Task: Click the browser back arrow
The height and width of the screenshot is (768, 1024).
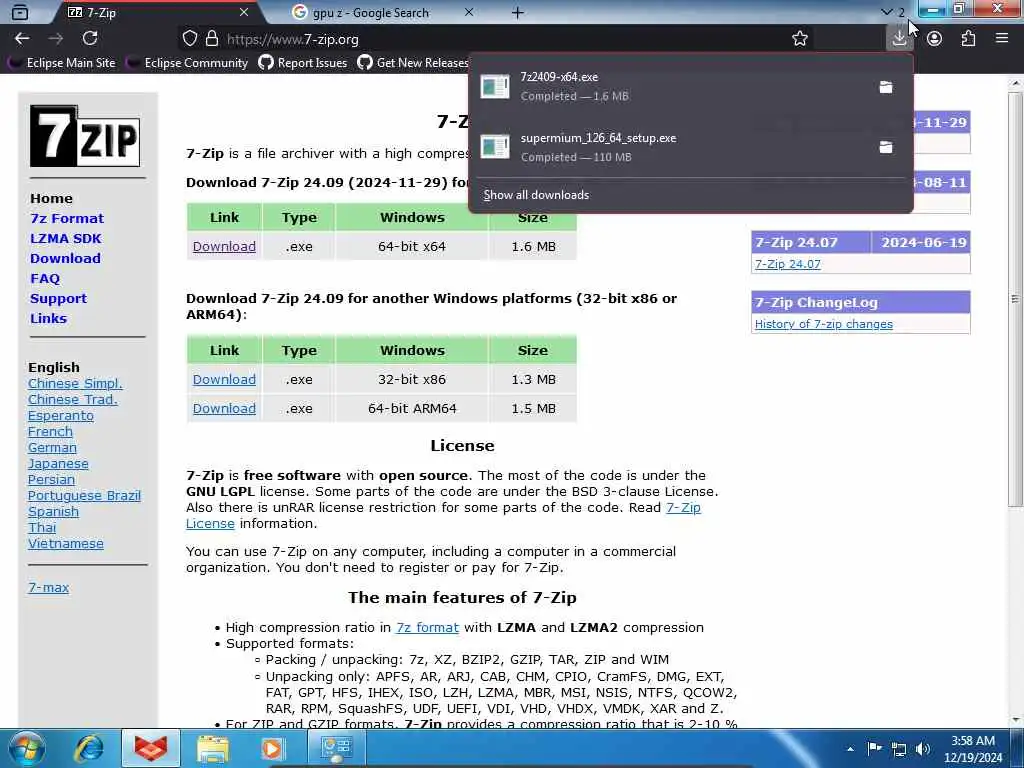Action: (22, 39)
